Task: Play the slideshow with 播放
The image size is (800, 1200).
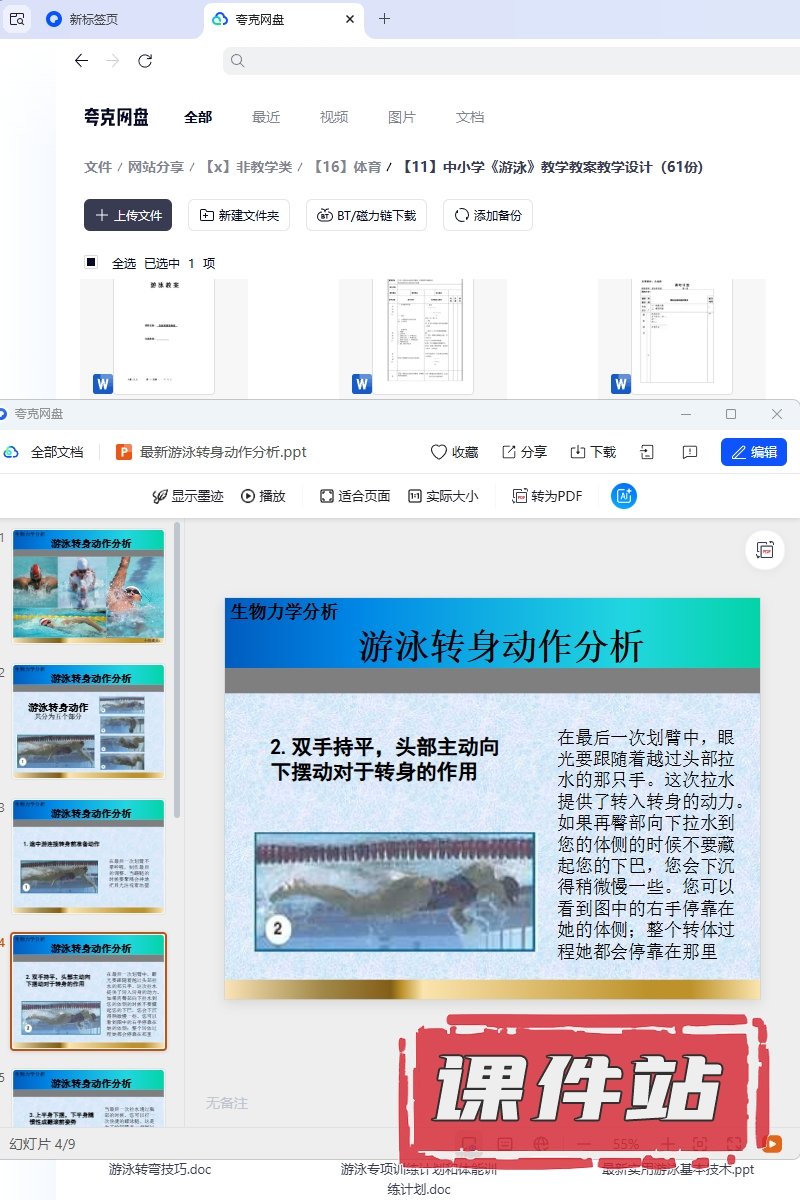Action: pos(263,496)
